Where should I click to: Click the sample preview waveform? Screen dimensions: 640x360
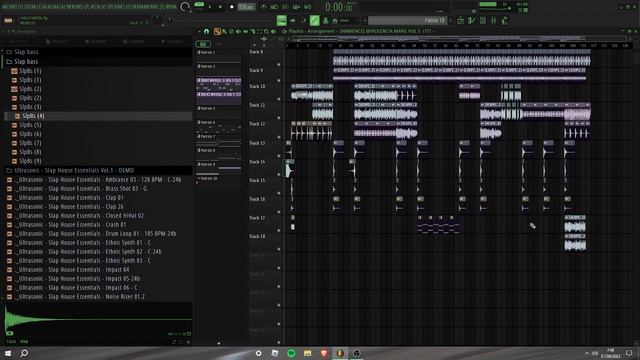[98, 319]
